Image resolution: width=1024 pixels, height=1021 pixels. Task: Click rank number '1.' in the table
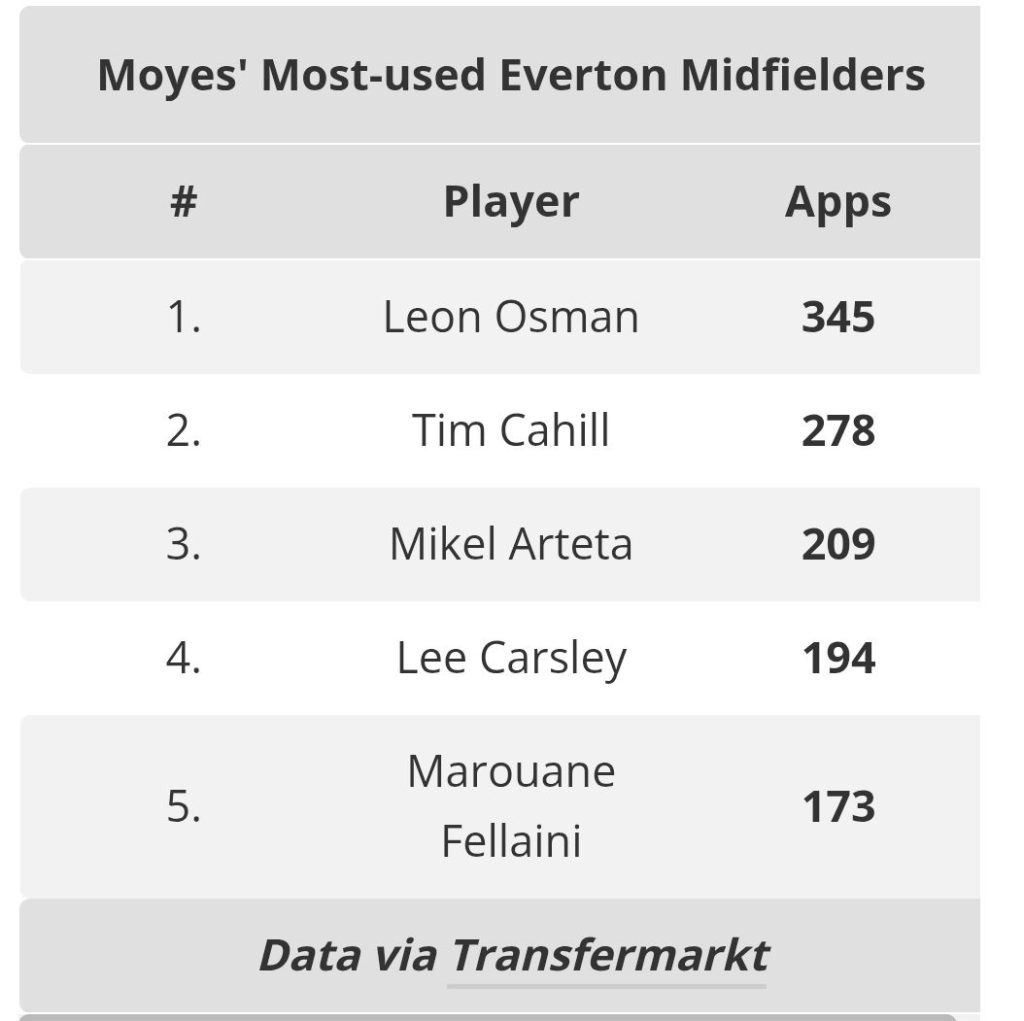click(x=183, y=317)
